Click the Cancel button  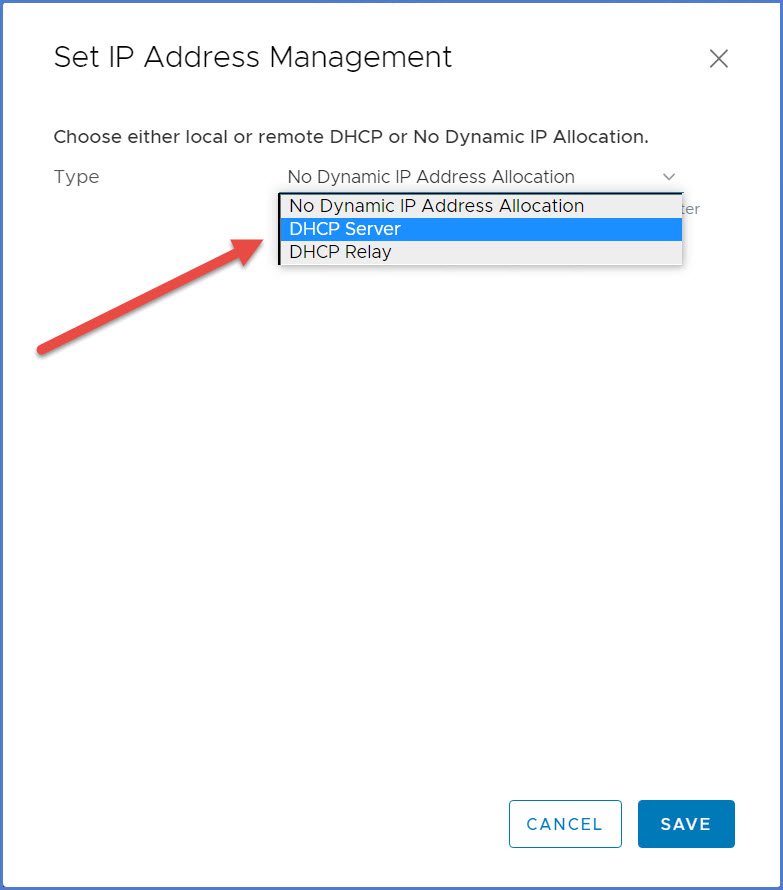tap(565, 824)
